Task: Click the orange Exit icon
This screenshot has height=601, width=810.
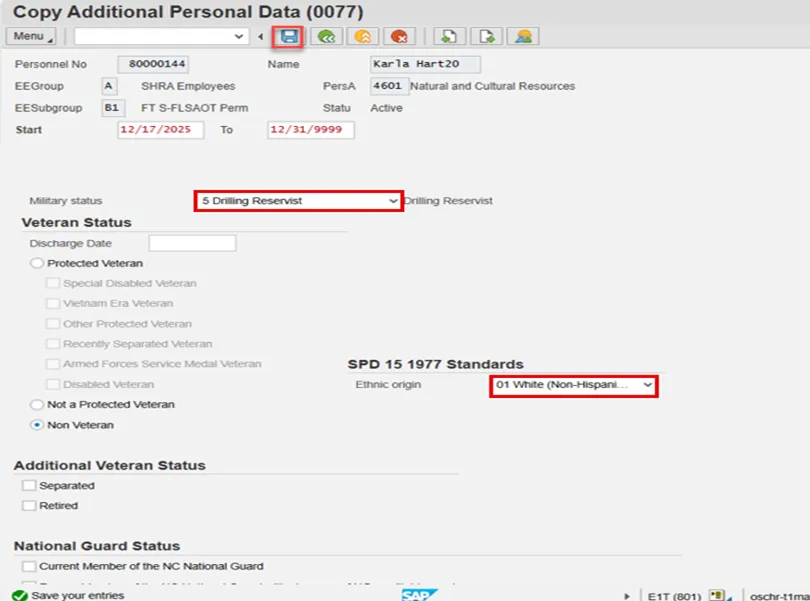Action: coord(363,37)
